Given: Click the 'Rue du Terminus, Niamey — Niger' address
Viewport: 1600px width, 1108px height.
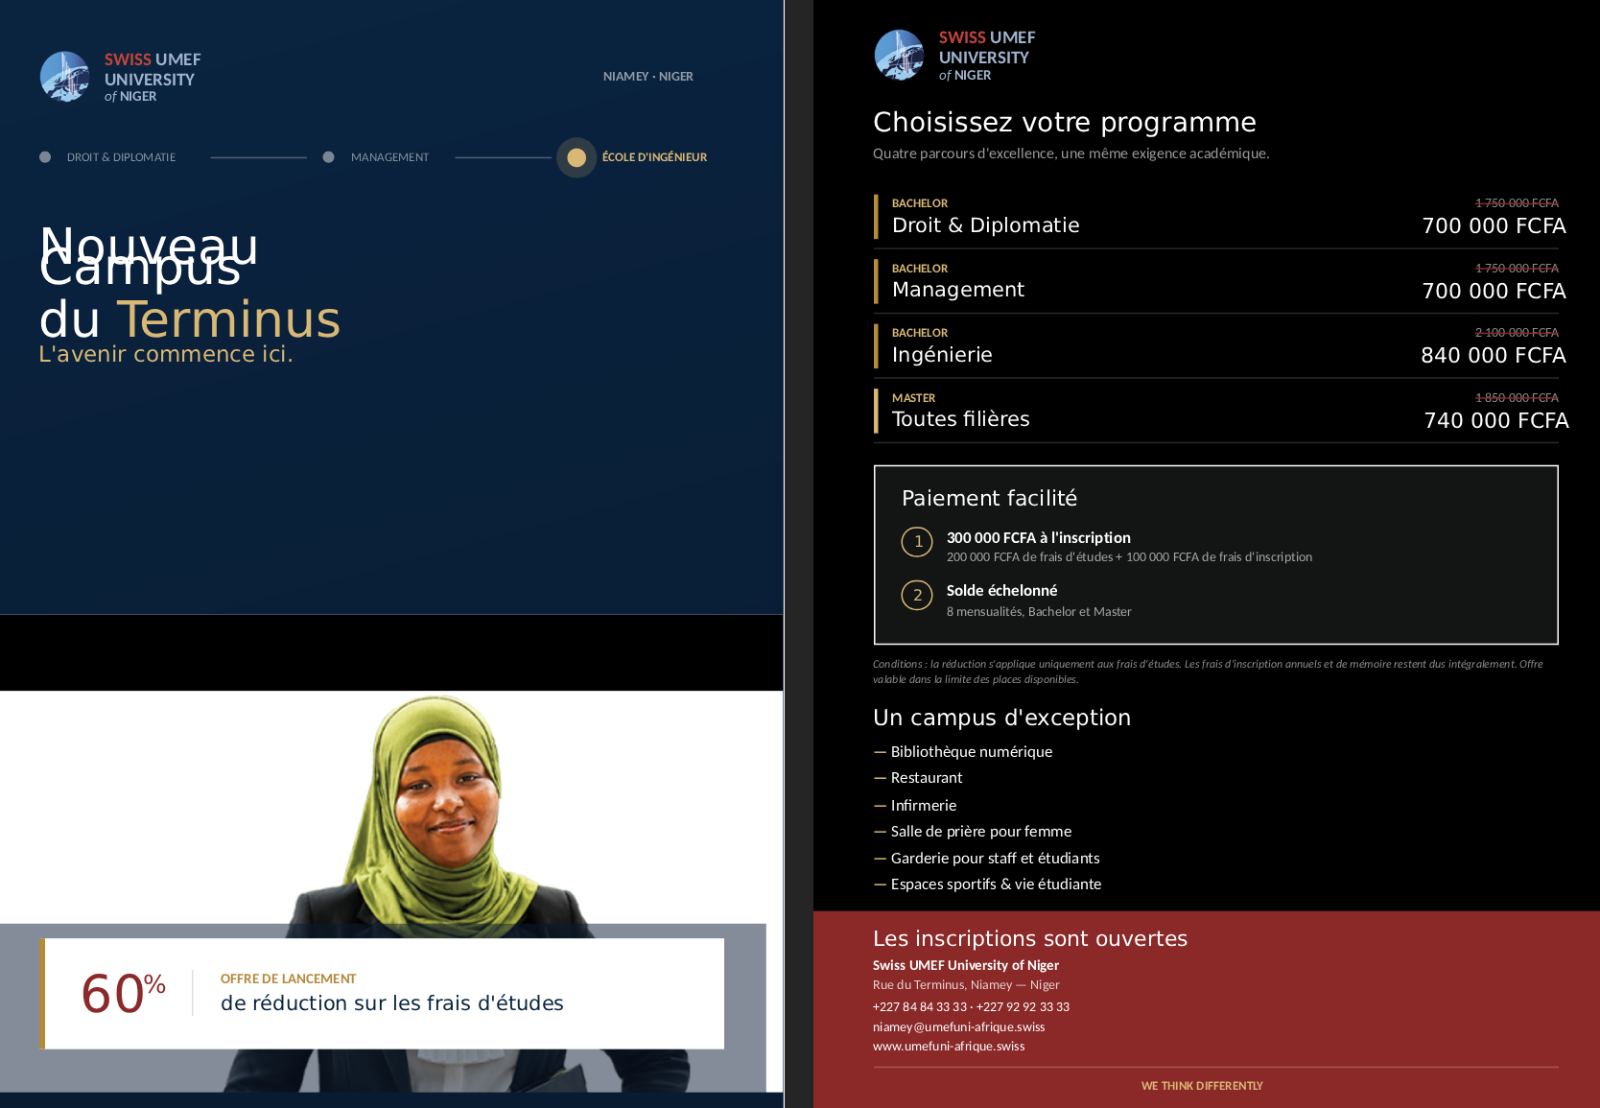Looking at the screenshot, I should (x=966, y=985).
